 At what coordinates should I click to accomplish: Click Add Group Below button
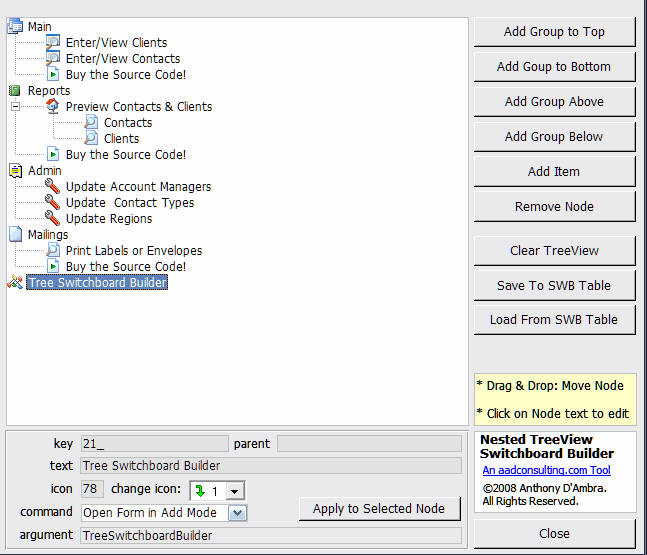(x=555, y=137)
